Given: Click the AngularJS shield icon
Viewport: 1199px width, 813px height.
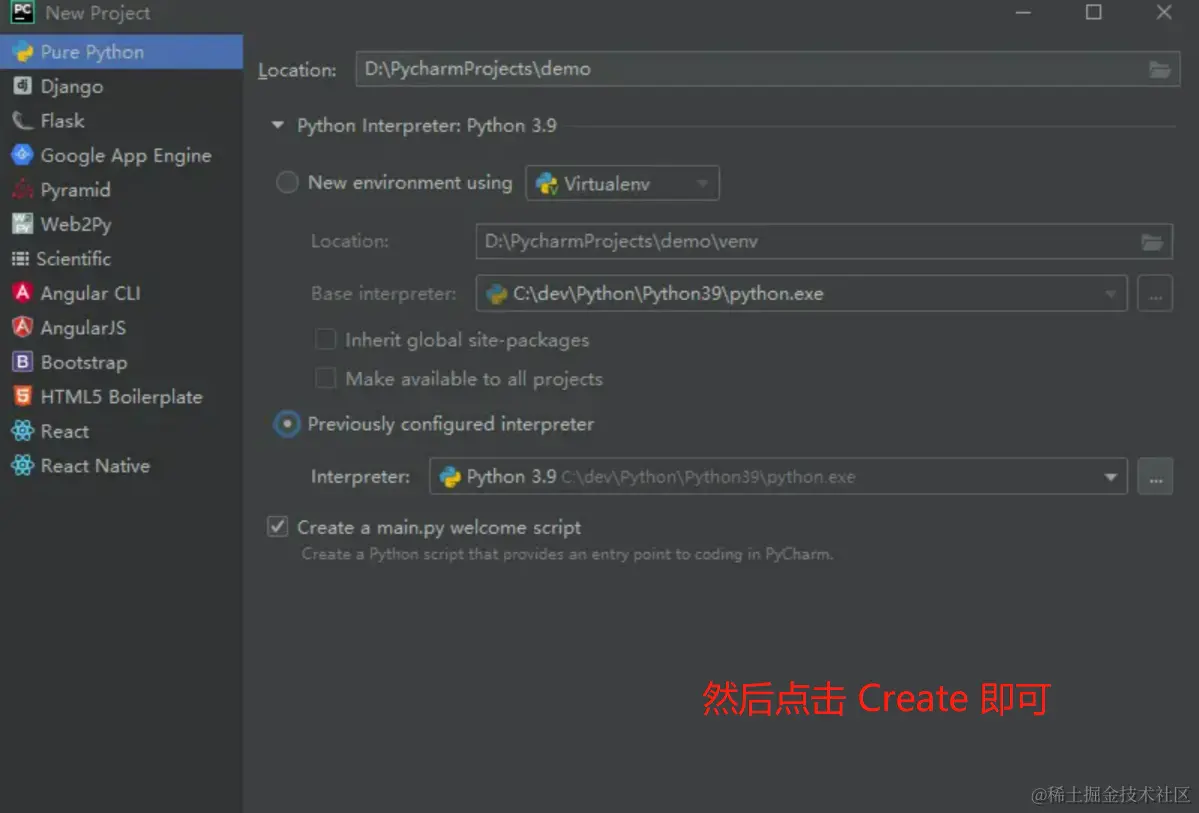Looking at the screenshot, I should (x=22, y=327).
